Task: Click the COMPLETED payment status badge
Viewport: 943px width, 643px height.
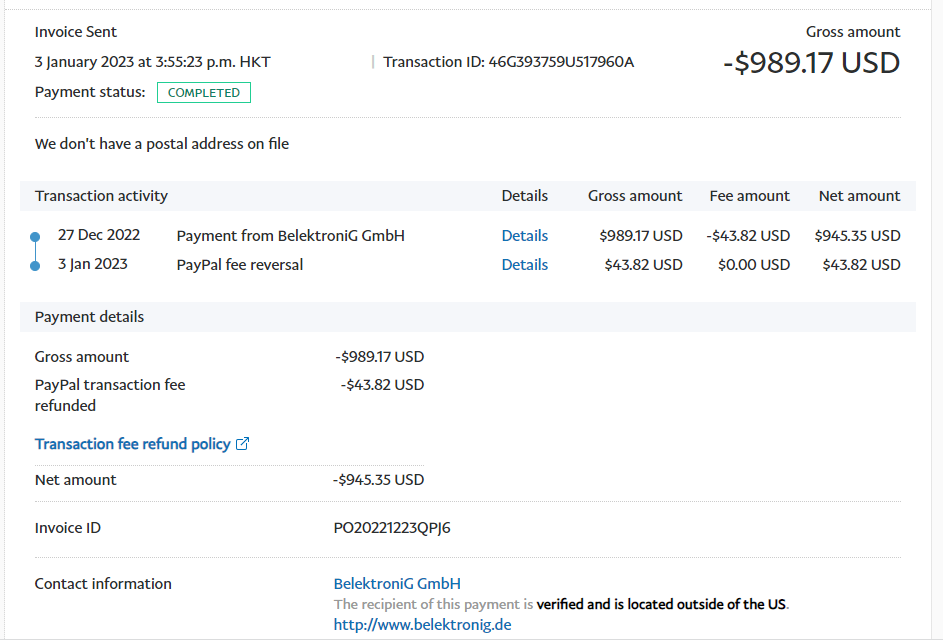Action: pos(203,93)
